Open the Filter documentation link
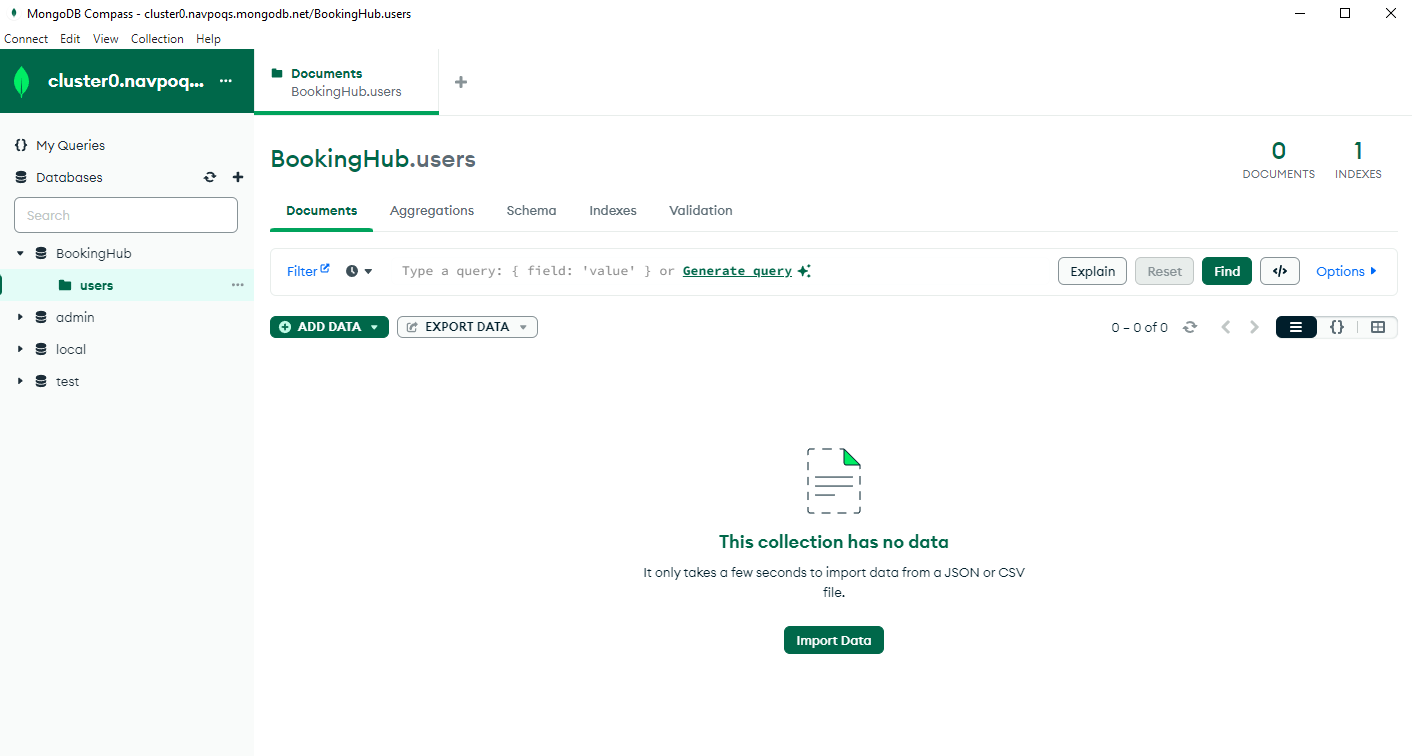This screenshot has height=756, width=1412. point(308,271)
